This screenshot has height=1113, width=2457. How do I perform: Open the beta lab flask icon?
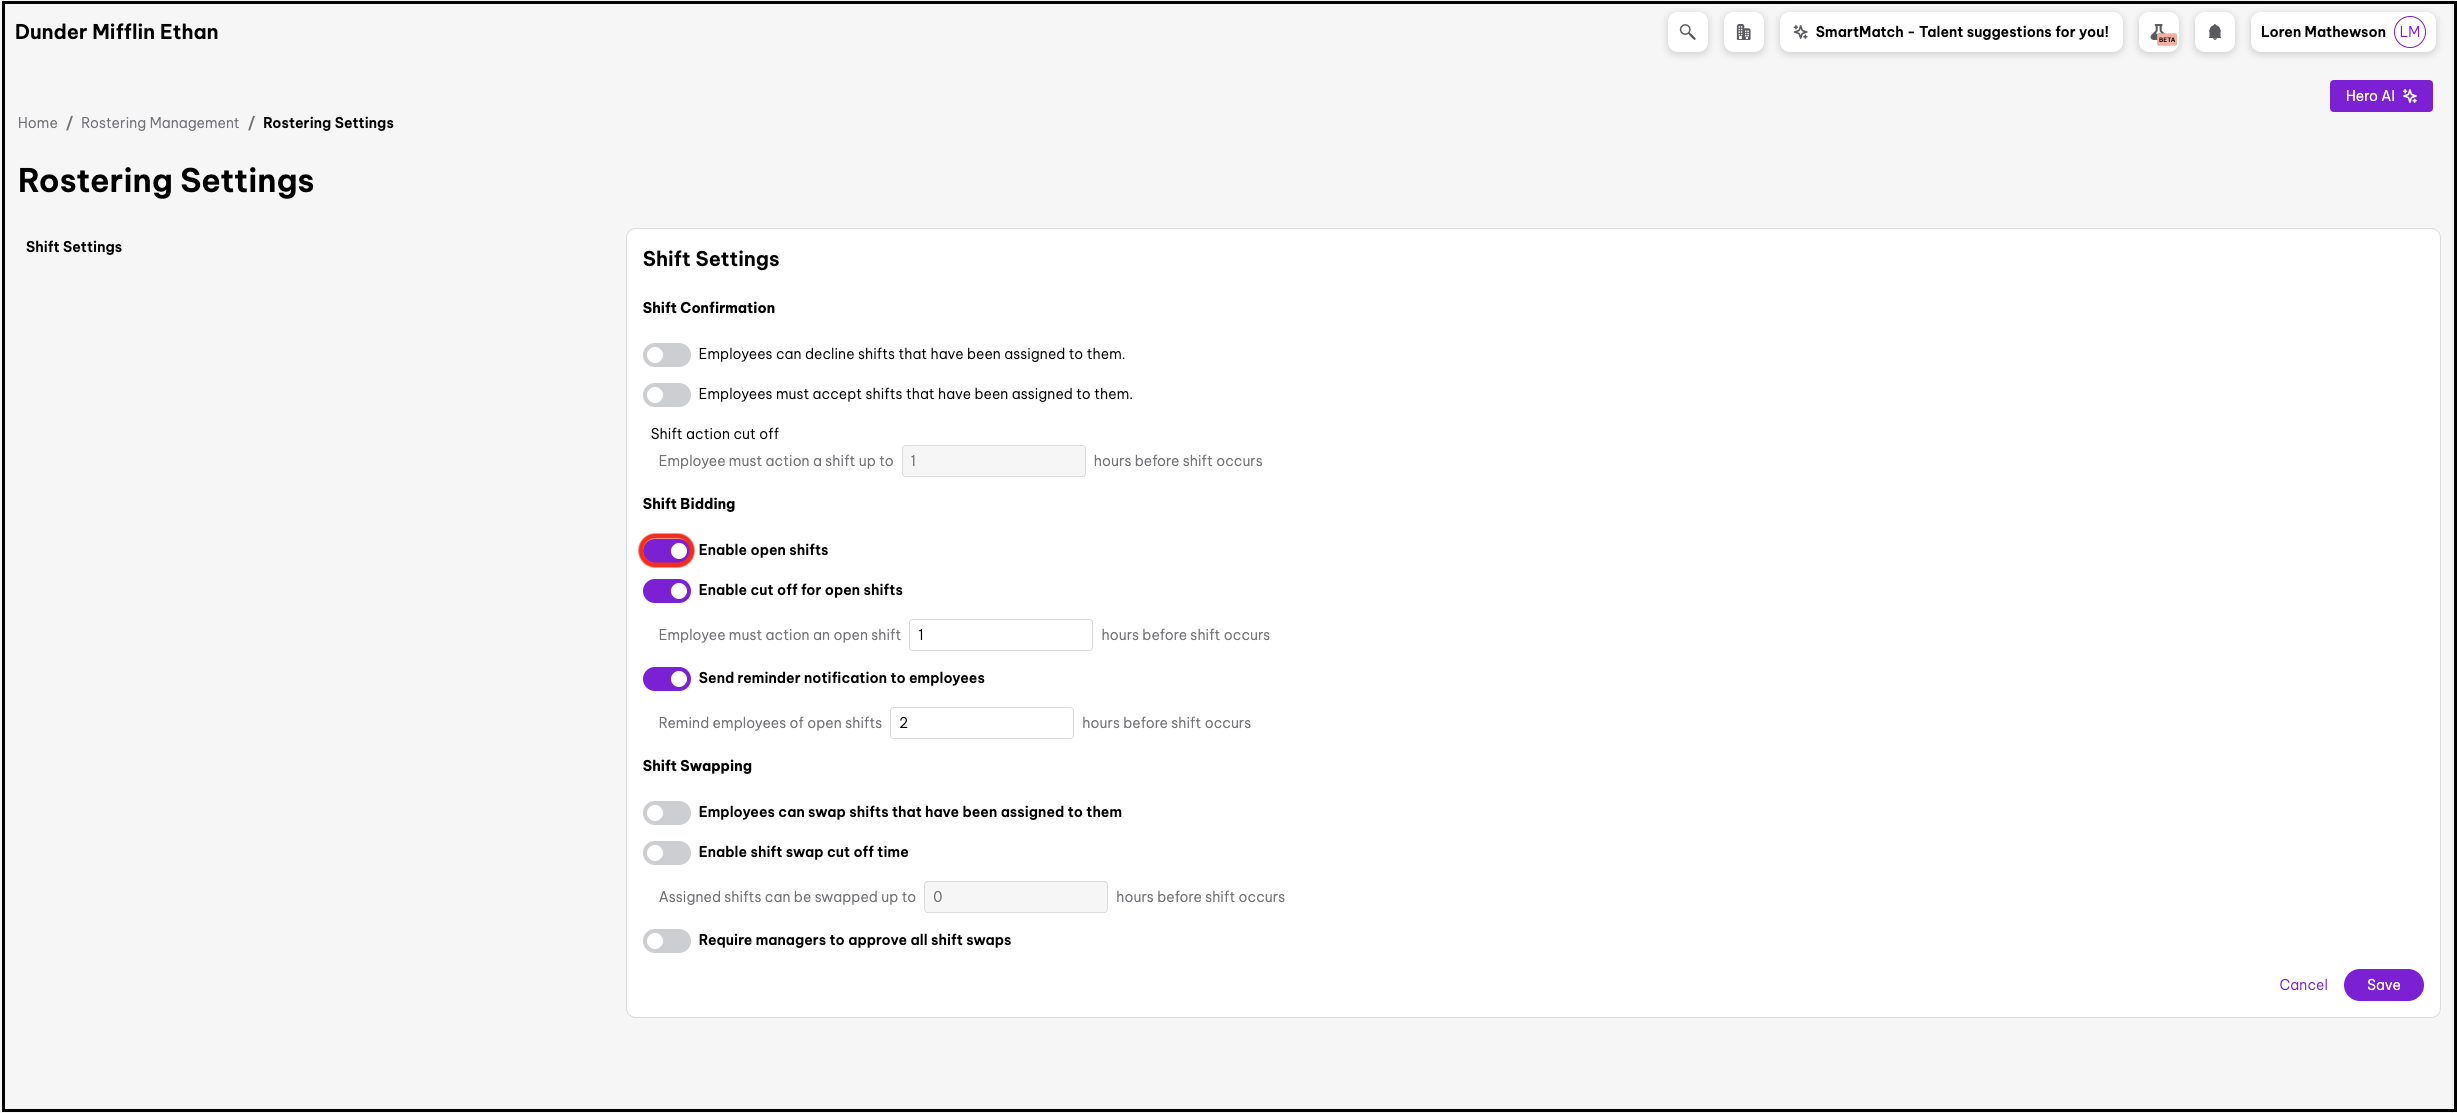pyautogui.click(x=2159, y=32)
